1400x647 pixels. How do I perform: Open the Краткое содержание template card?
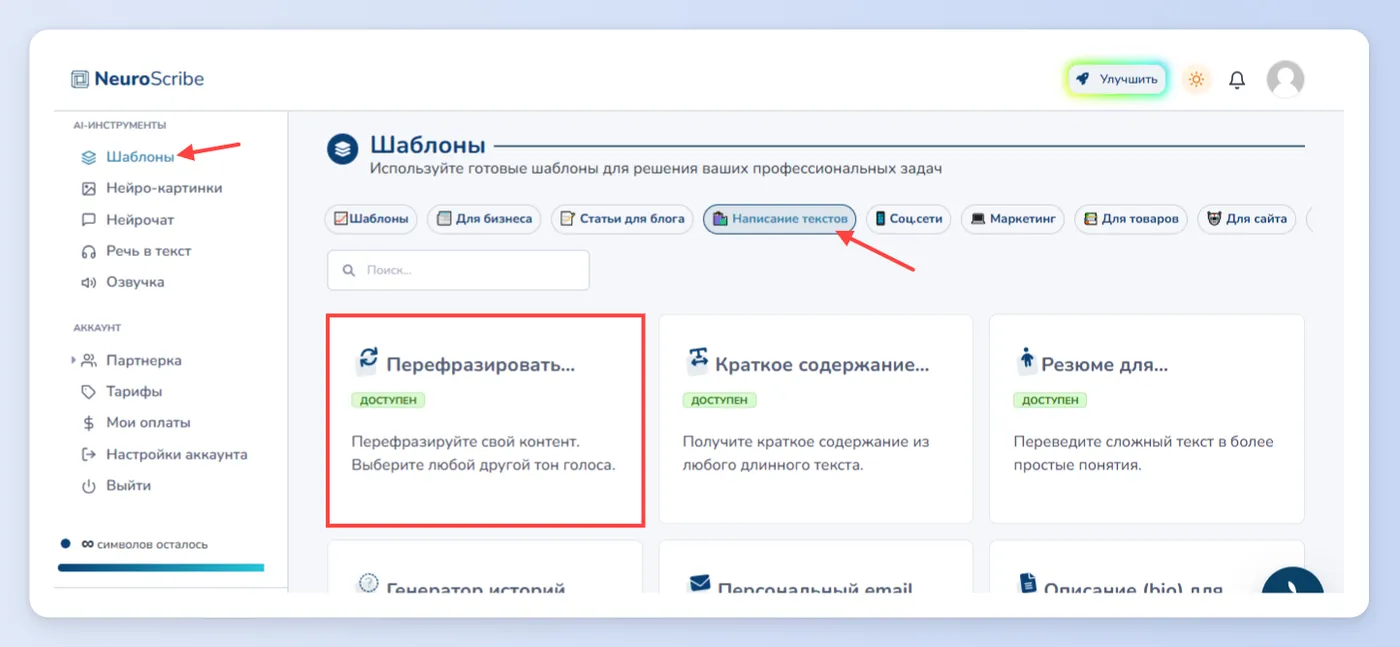tap(816, 419)
